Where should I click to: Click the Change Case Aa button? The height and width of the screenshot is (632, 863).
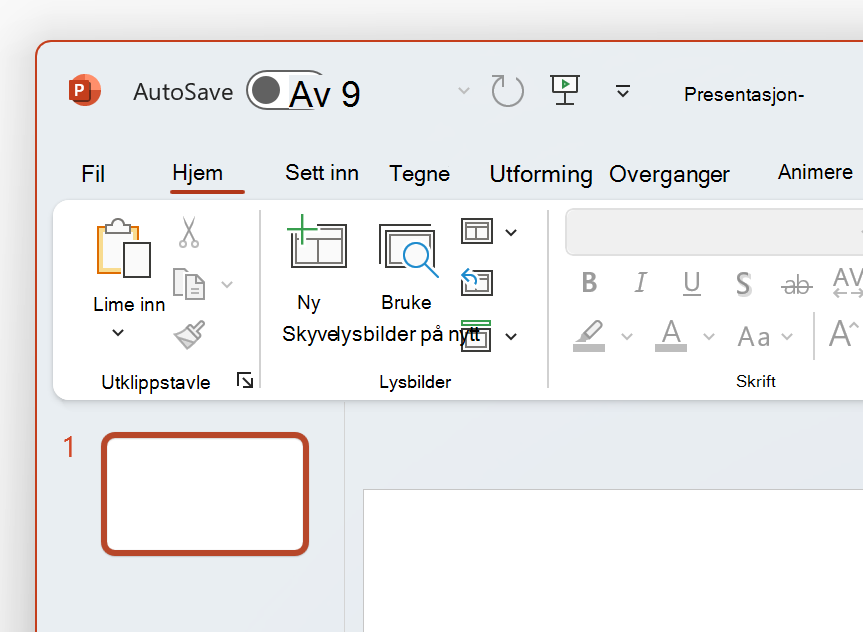tap(753, 337)
